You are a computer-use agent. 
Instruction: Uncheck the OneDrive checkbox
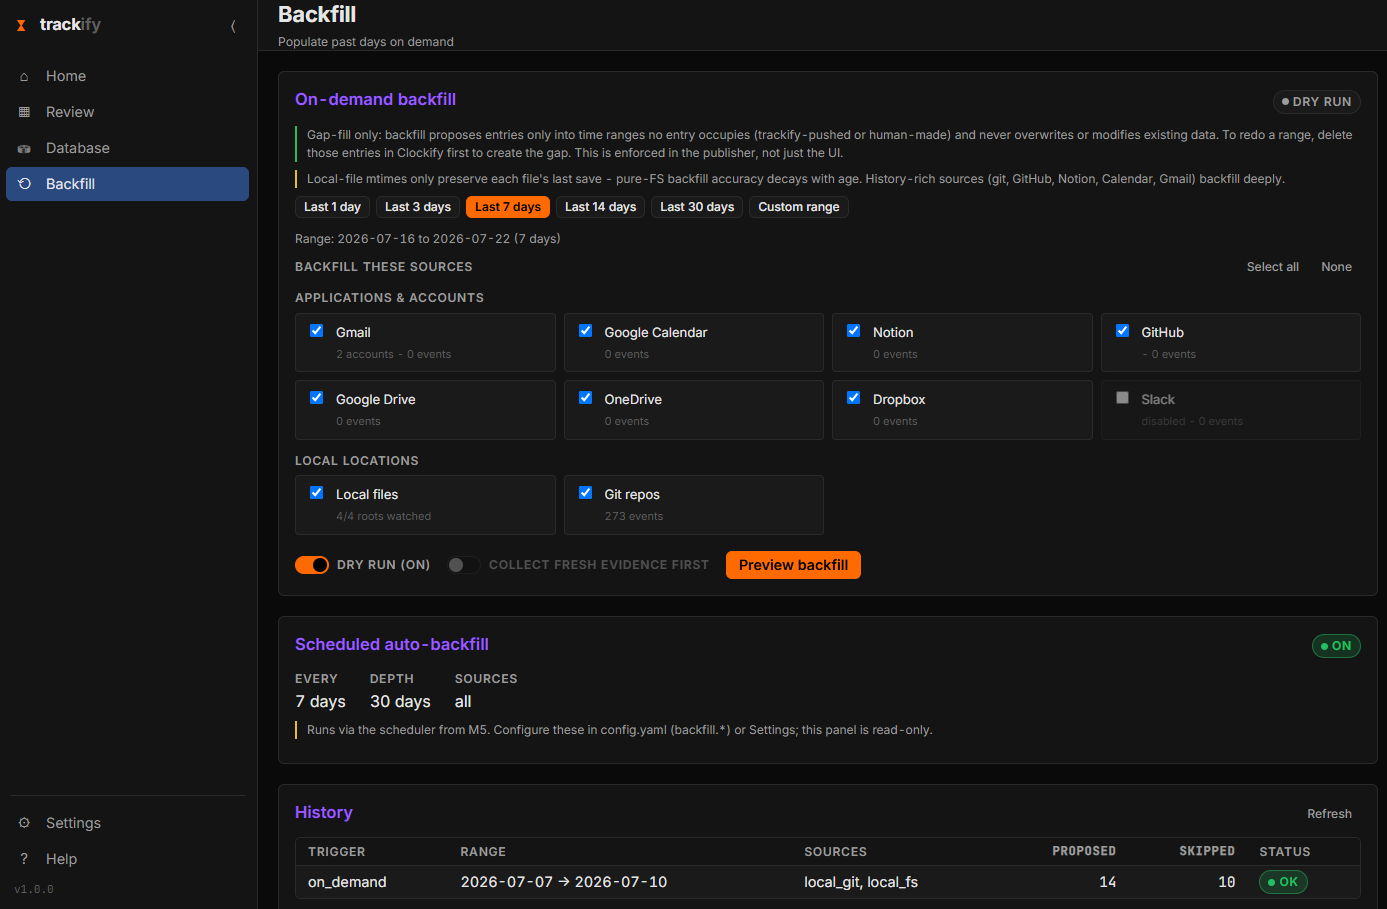(x=586, y=398)
